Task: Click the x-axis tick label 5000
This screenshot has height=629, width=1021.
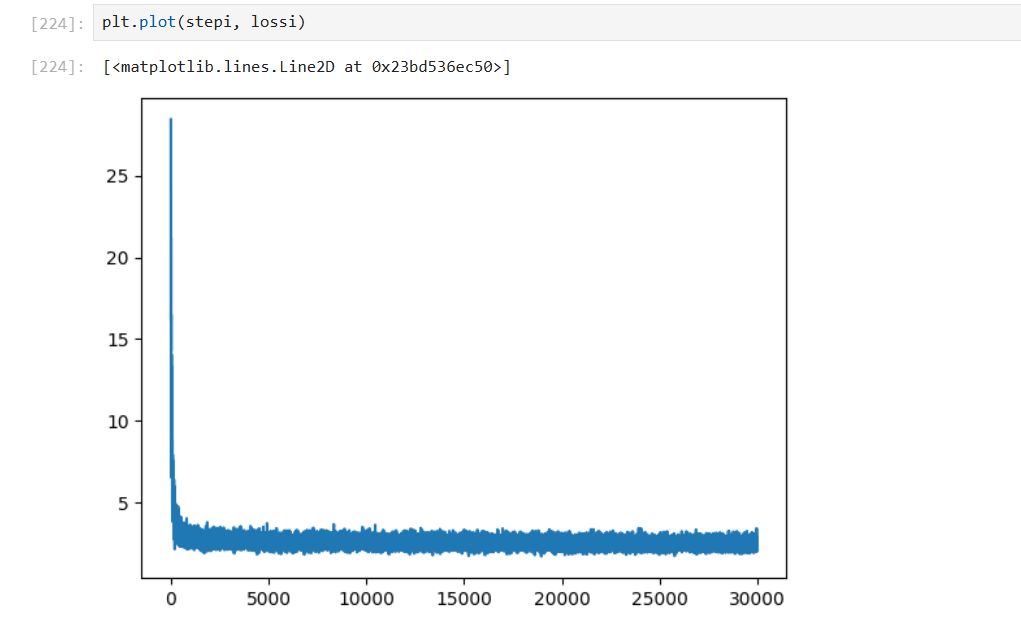Action: tap(268, 598)
